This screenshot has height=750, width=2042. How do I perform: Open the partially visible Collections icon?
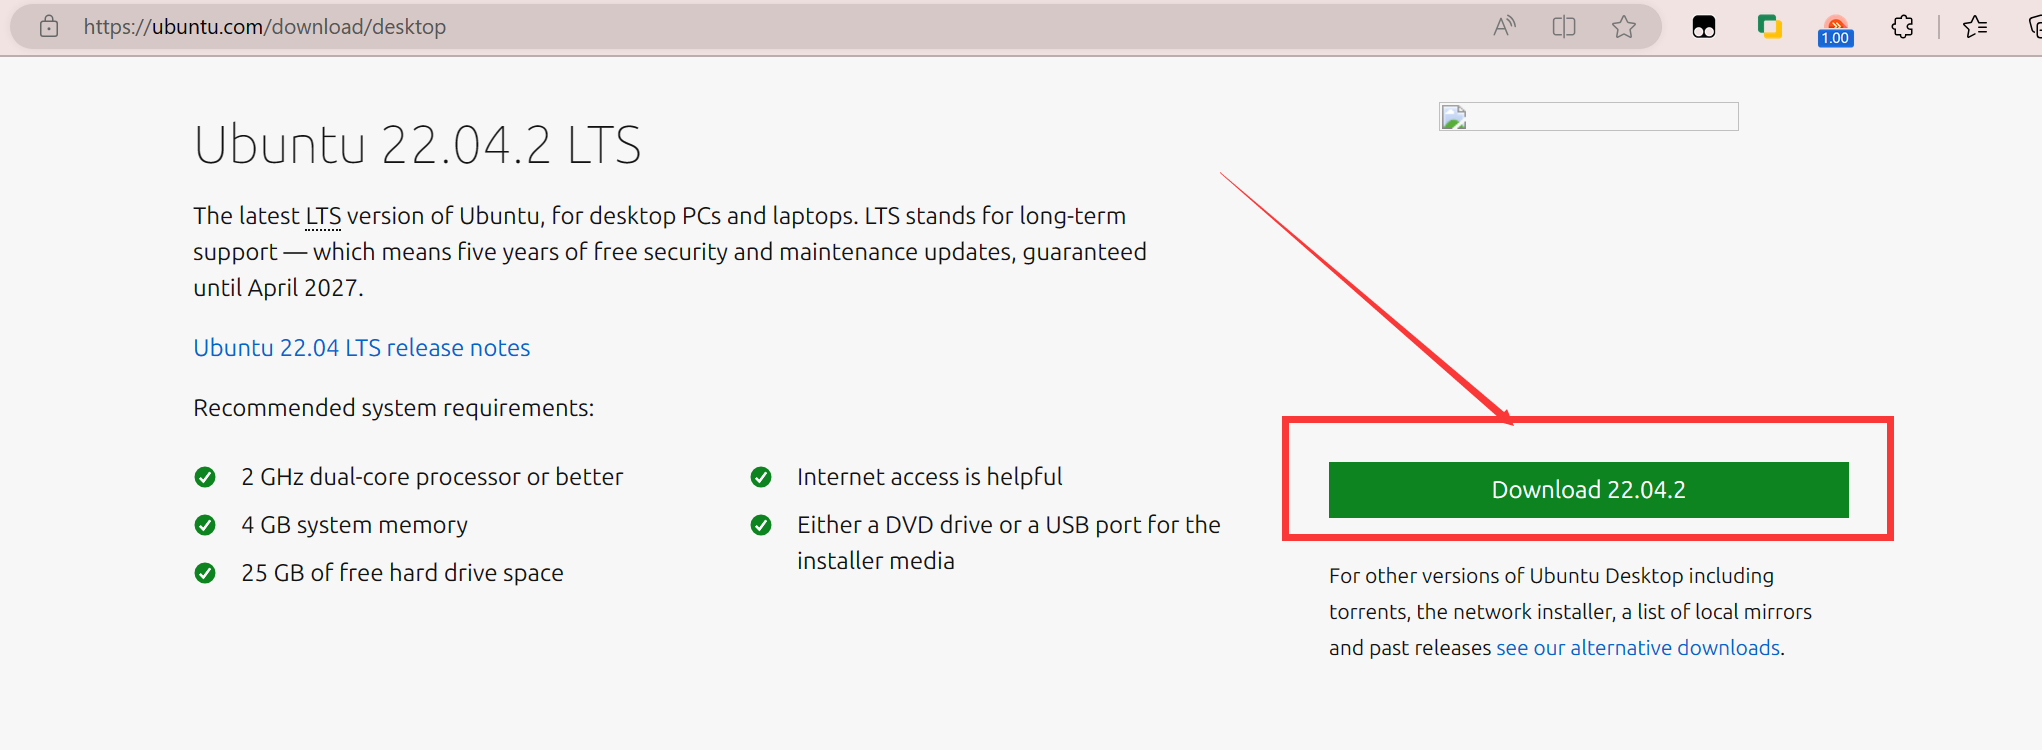(x=2034, y=27)
